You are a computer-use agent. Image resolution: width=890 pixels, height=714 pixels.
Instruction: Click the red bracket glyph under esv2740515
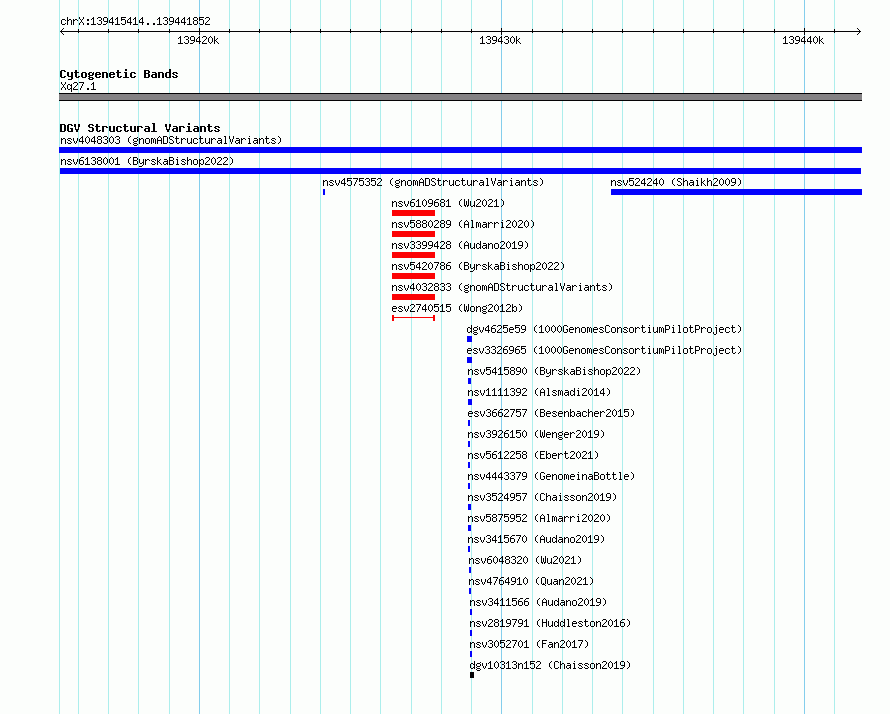click(x=413, y=318)
